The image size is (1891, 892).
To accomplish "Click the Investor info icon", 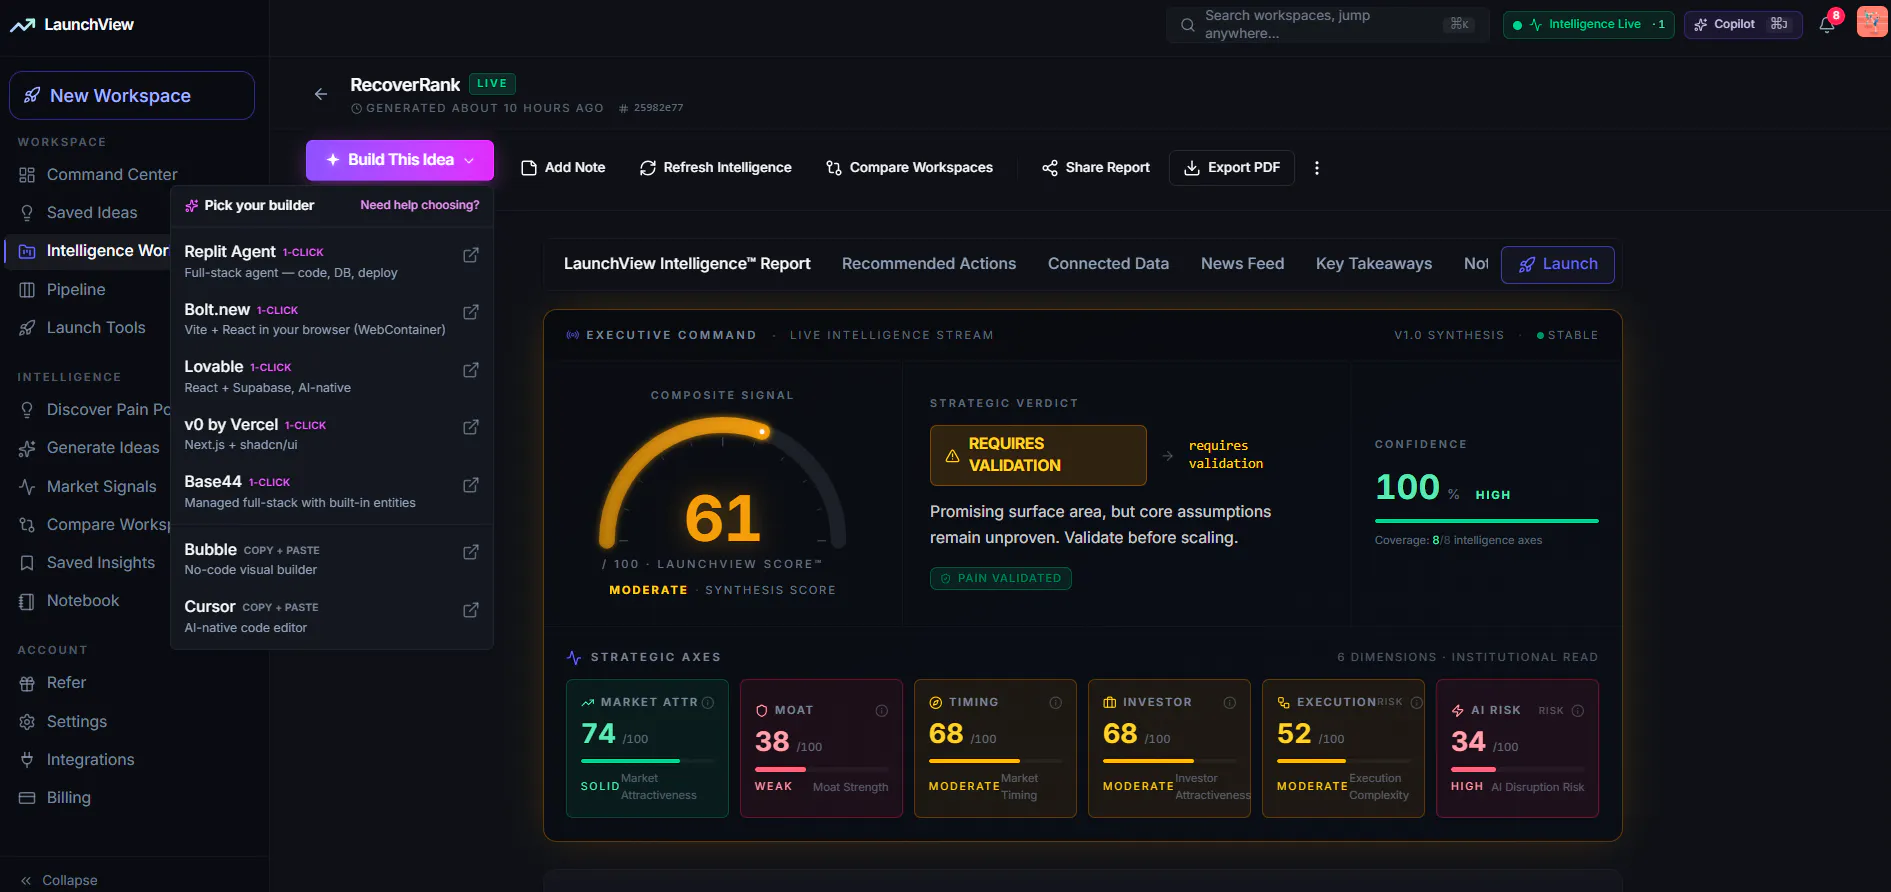I will coord(1230,703).
